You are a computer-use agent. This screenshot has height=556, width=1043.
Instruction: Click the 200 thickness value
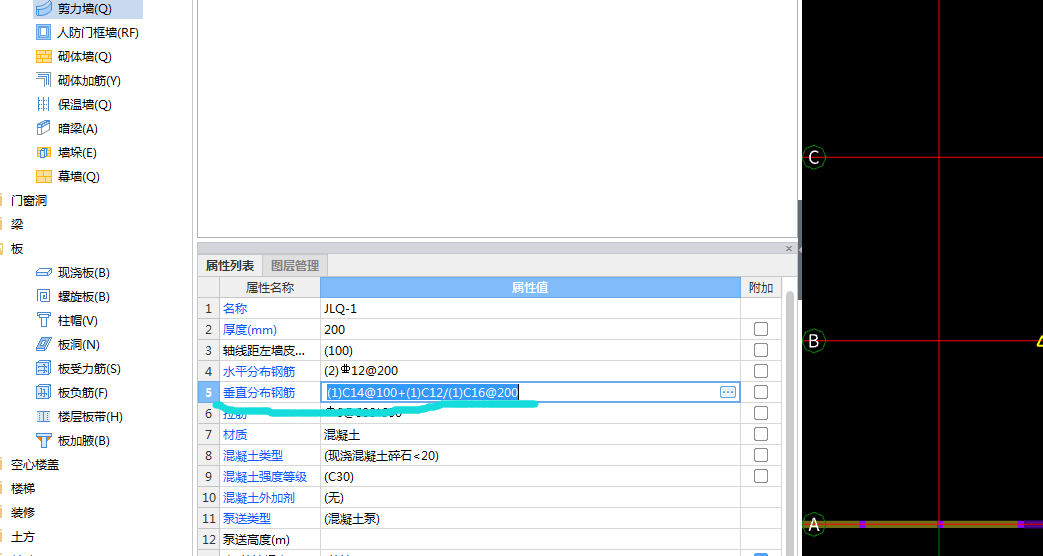[x=335, y=329]
